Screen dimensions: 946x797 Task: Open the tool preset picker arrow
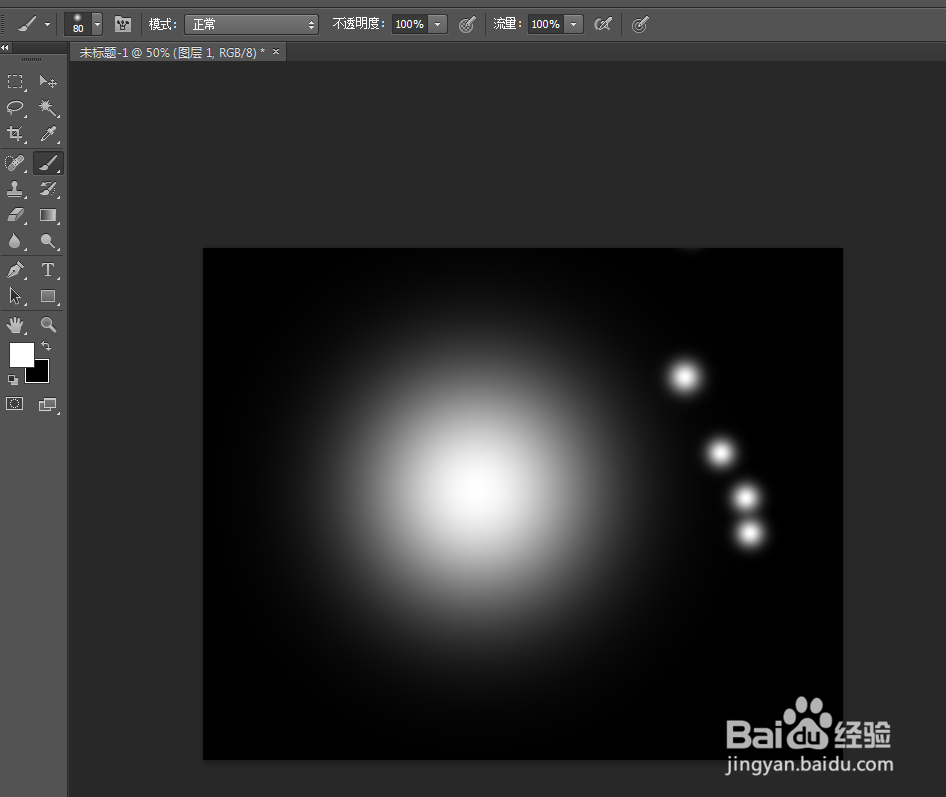click(47, 25)
